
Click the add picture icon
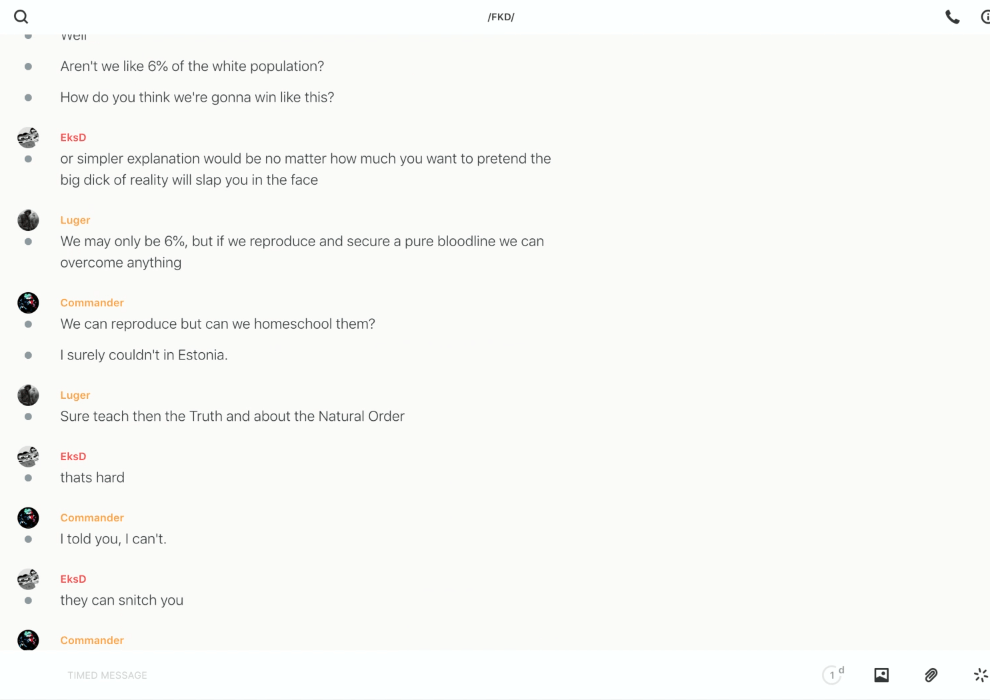[881, 675]
